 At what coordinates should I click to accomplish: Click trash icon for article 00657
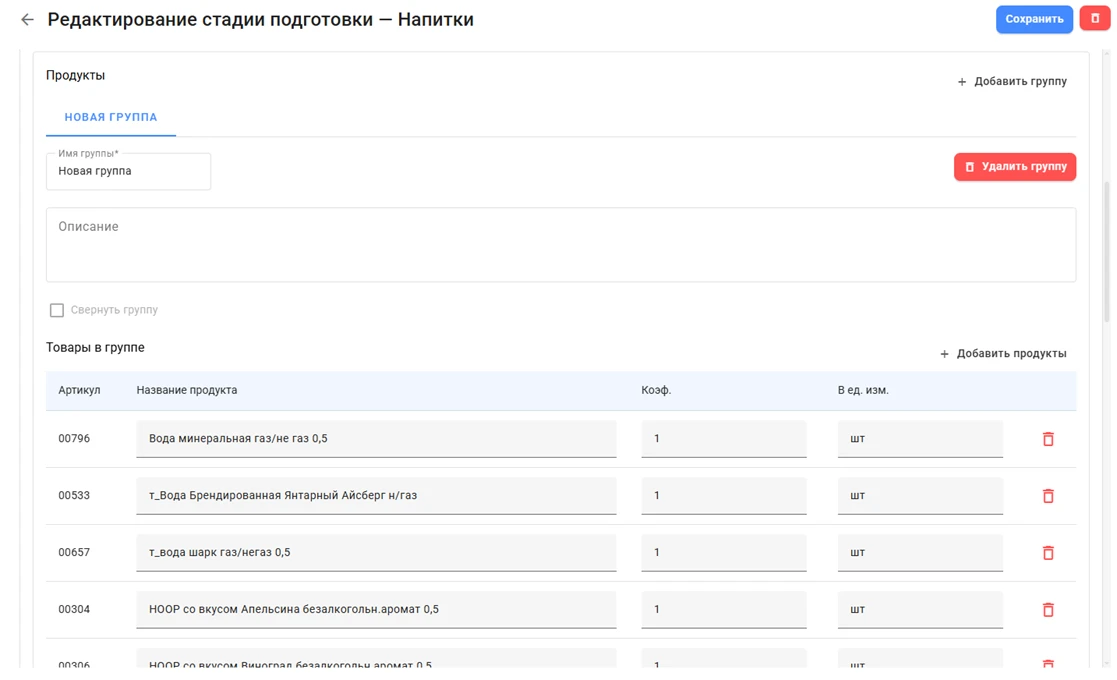pos(1048,553)
